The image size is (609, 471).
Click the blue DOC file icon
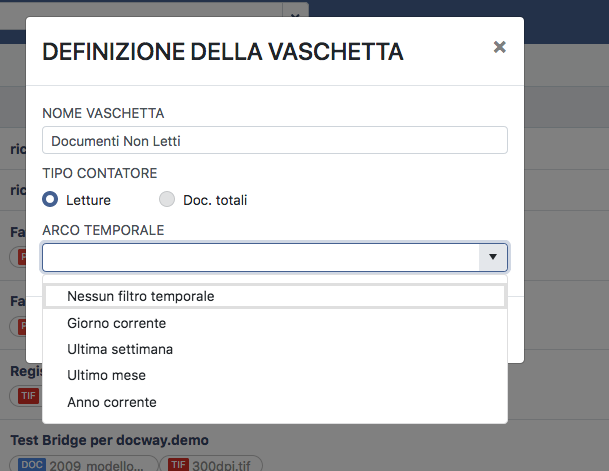(32, 464)
